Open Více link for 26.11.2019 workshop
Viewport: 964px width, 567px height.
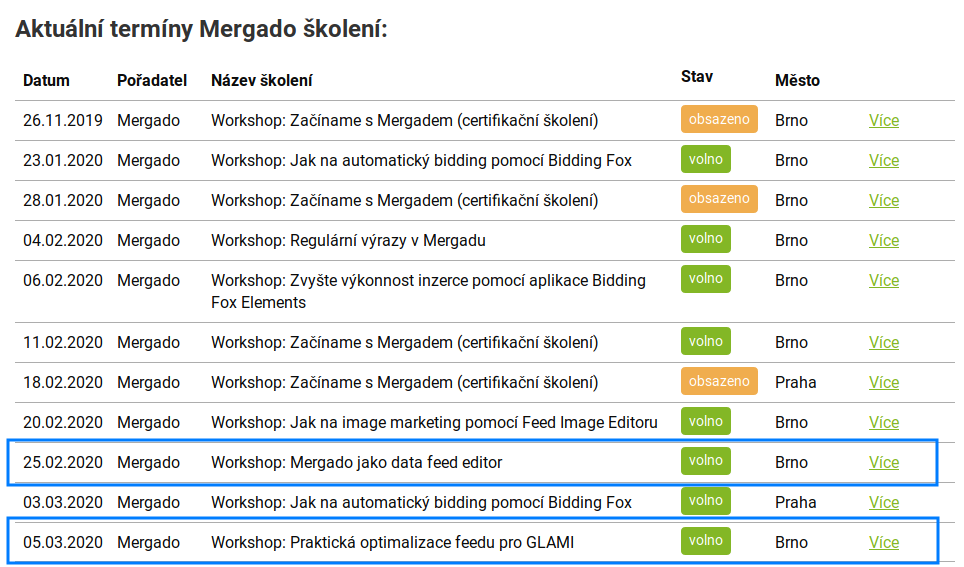tap(883, 121)
